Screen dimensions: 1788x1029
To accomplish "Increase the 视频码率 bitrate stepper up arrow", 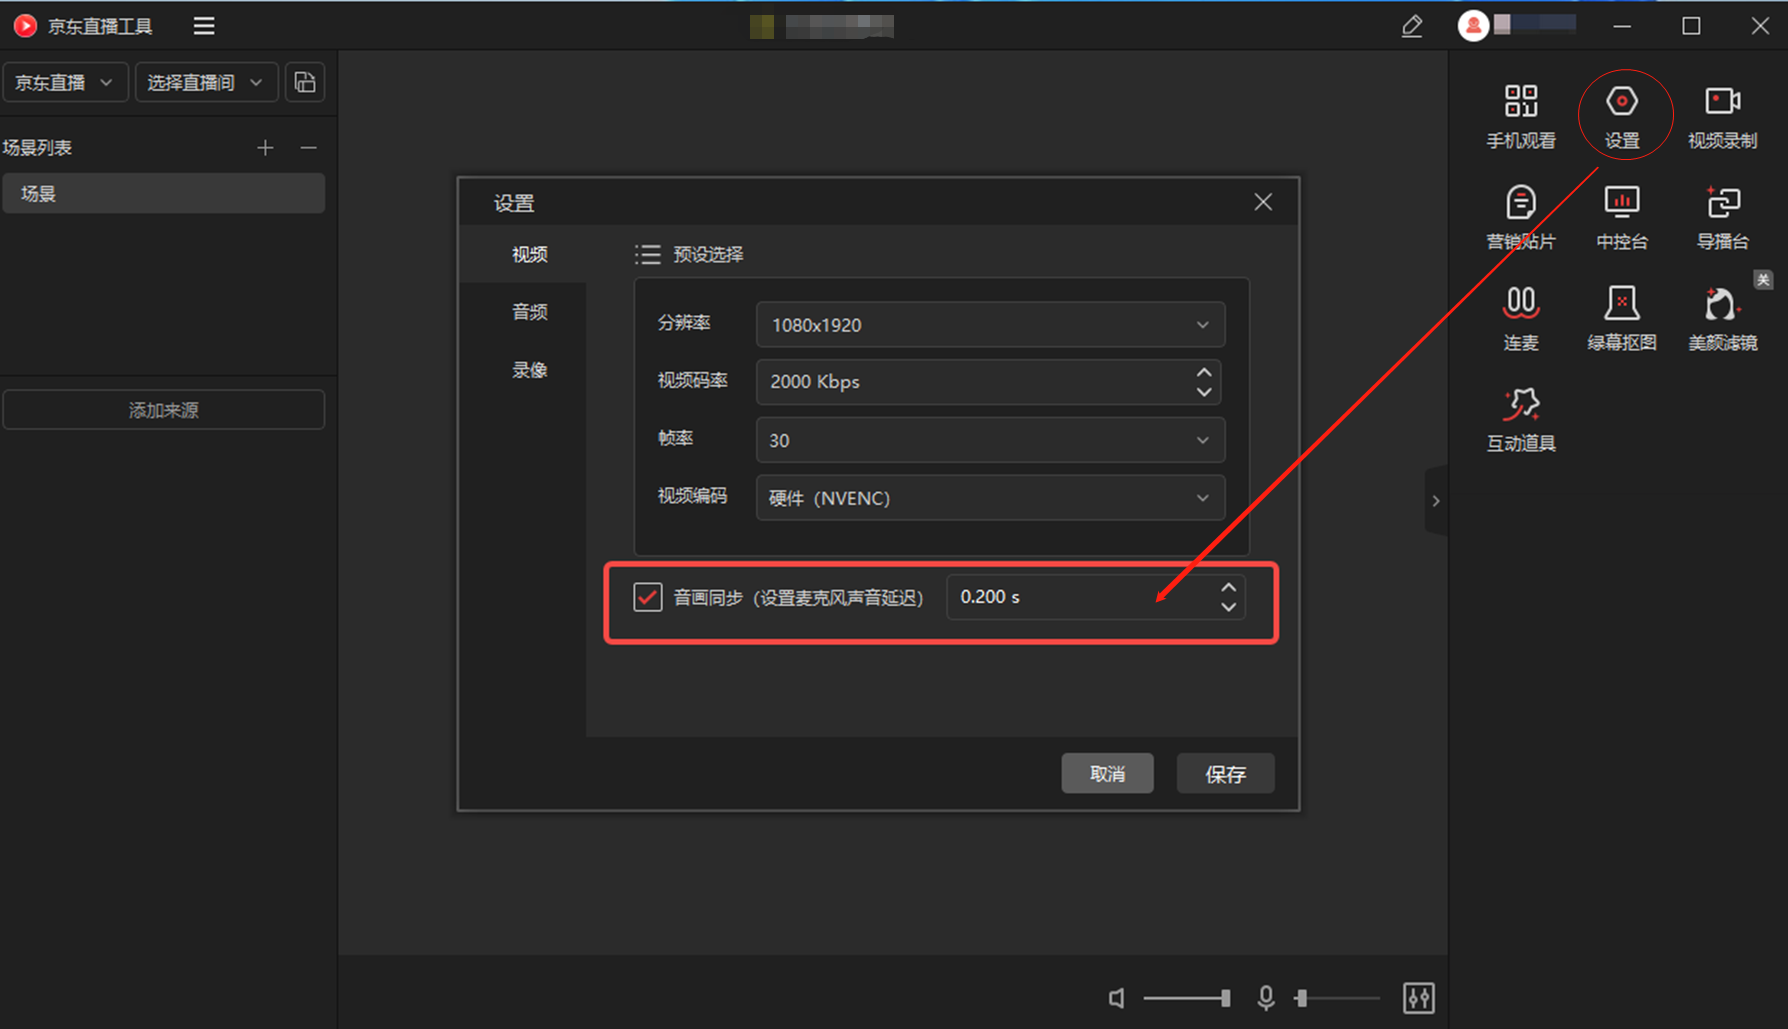I will 1204,372.
